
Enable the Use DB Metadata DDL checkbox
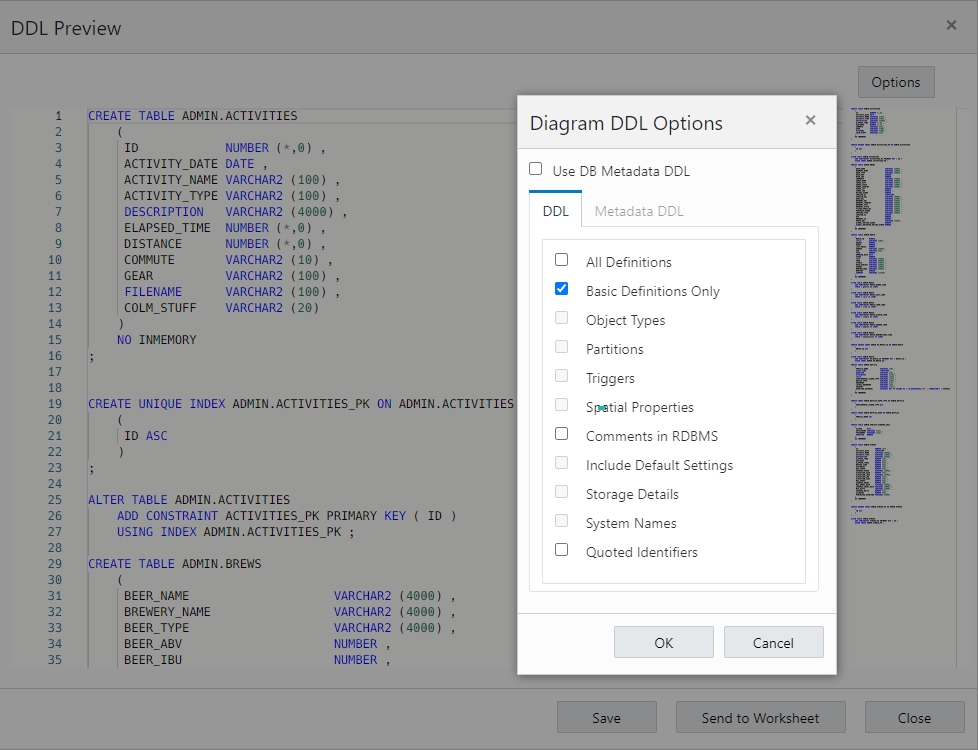535,169
